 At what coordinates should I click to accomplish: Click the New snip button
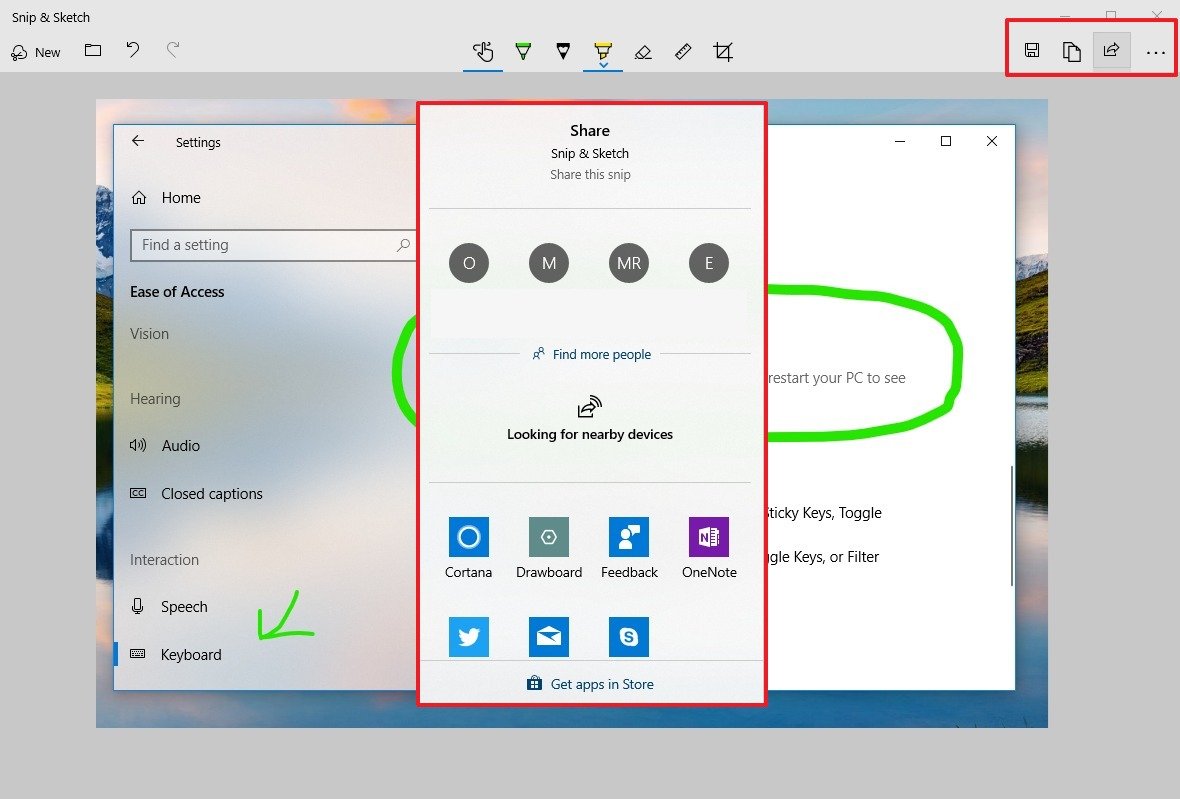(x=35, y=52)
